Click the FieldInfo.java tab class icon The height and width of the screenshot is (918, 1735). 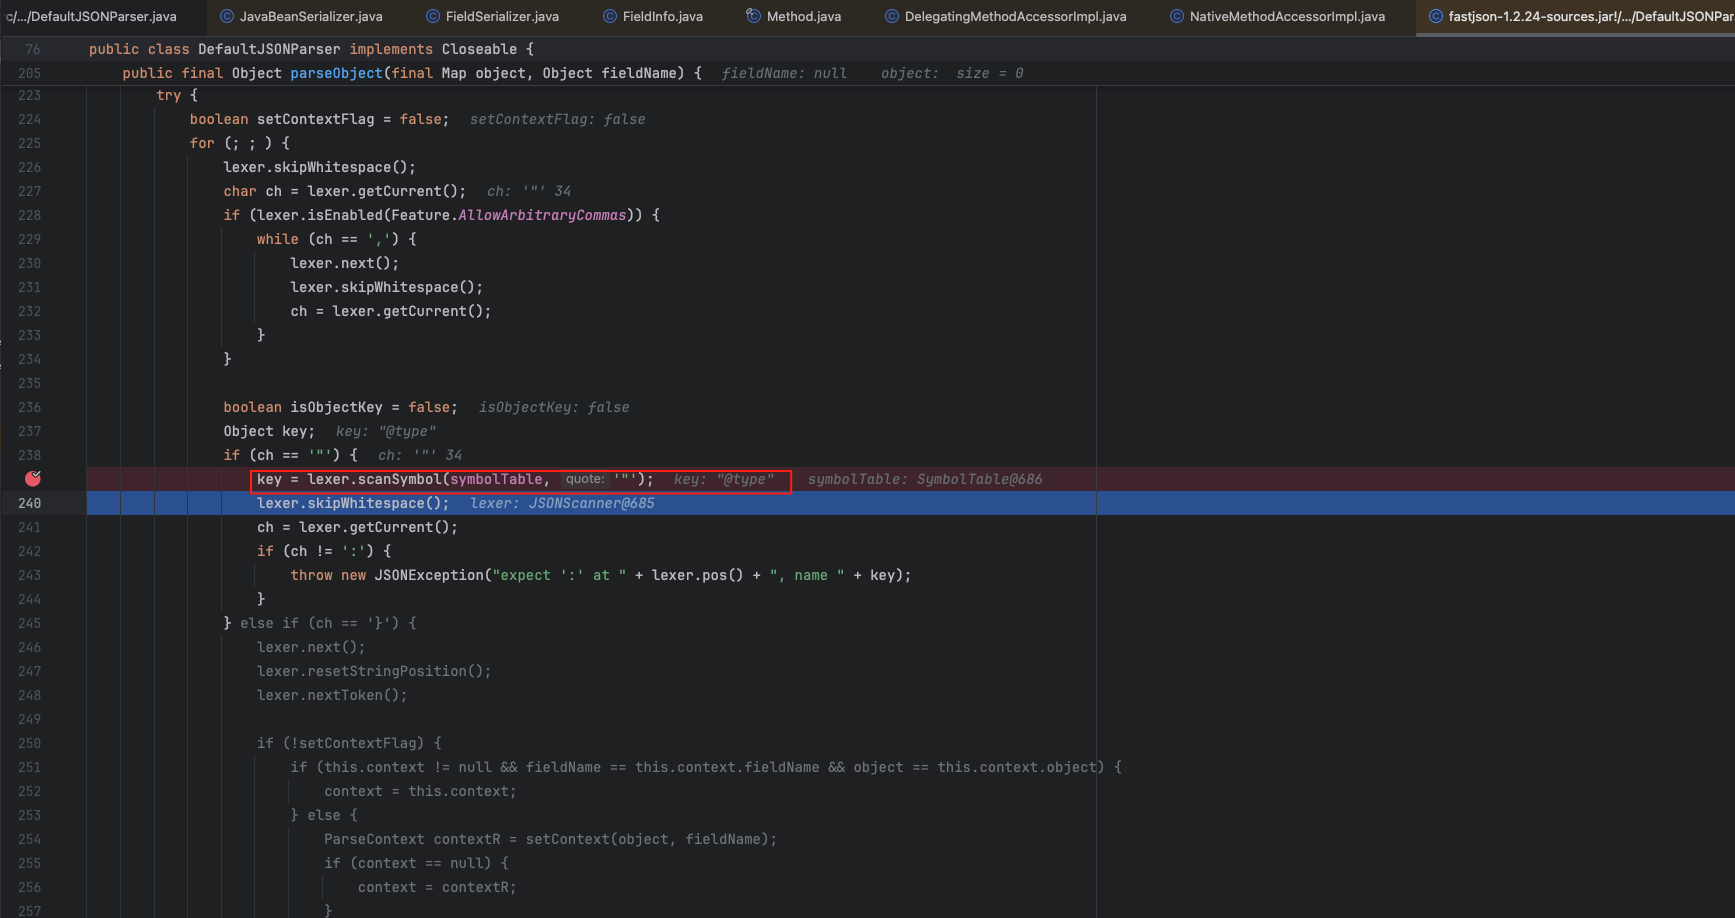coord(610,16)
